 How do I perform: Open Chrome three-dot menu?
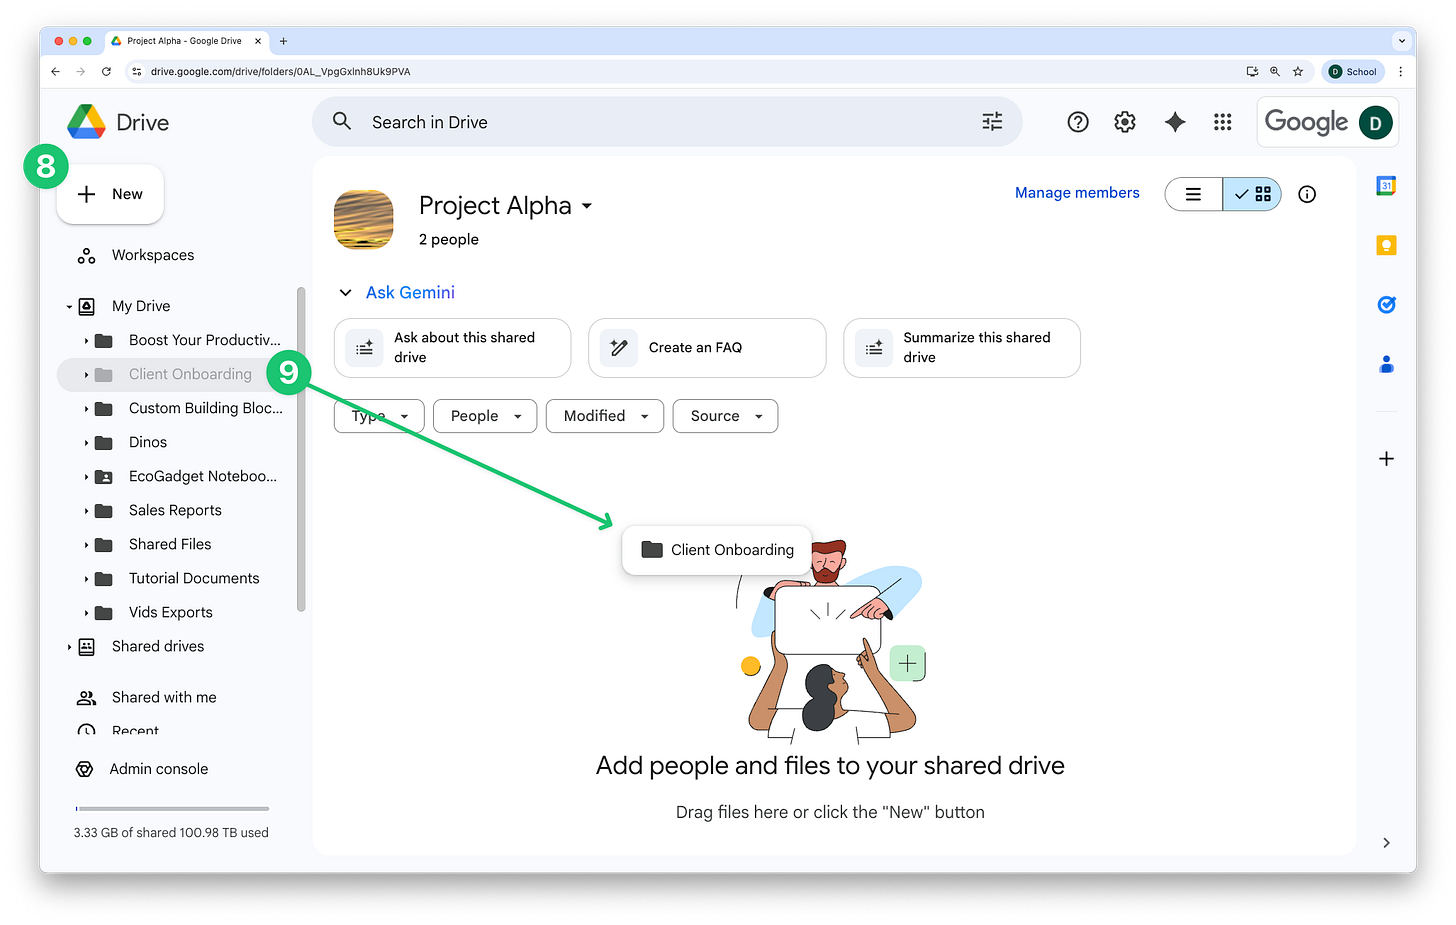pyautogui.click(x=1400, y=72)
